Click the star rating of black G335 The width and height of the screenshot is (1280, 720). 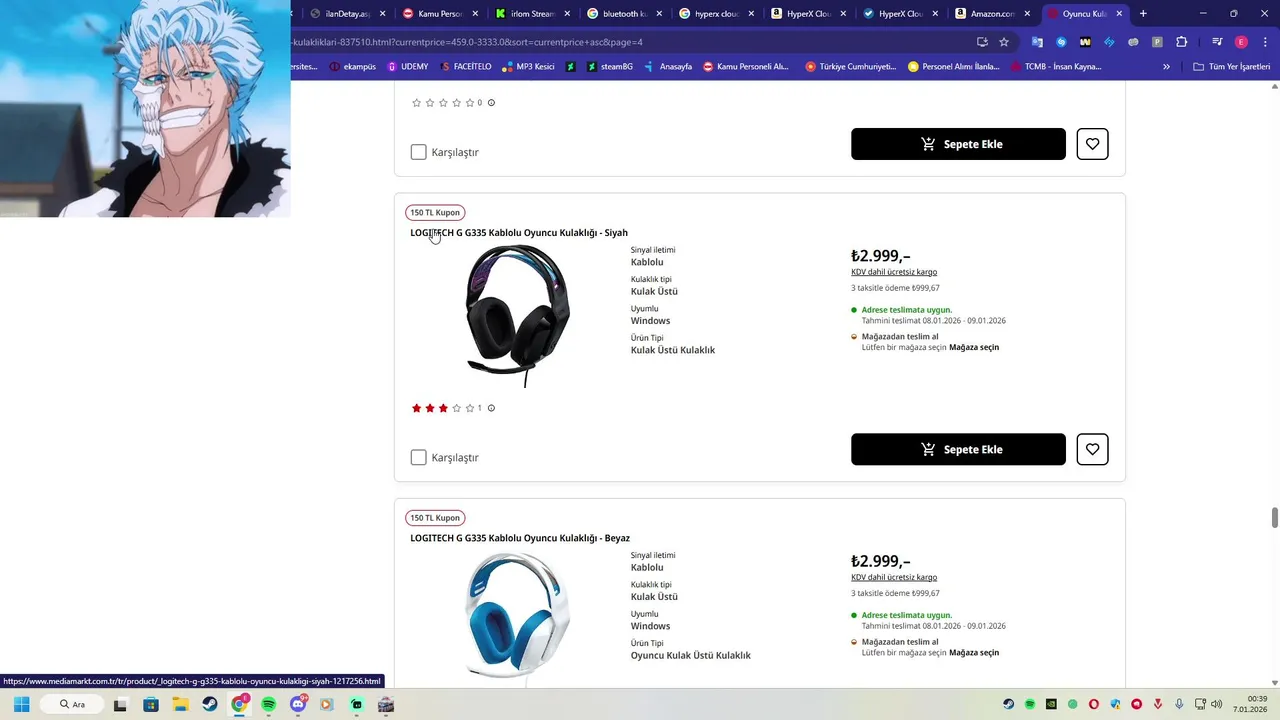(443, 408)
